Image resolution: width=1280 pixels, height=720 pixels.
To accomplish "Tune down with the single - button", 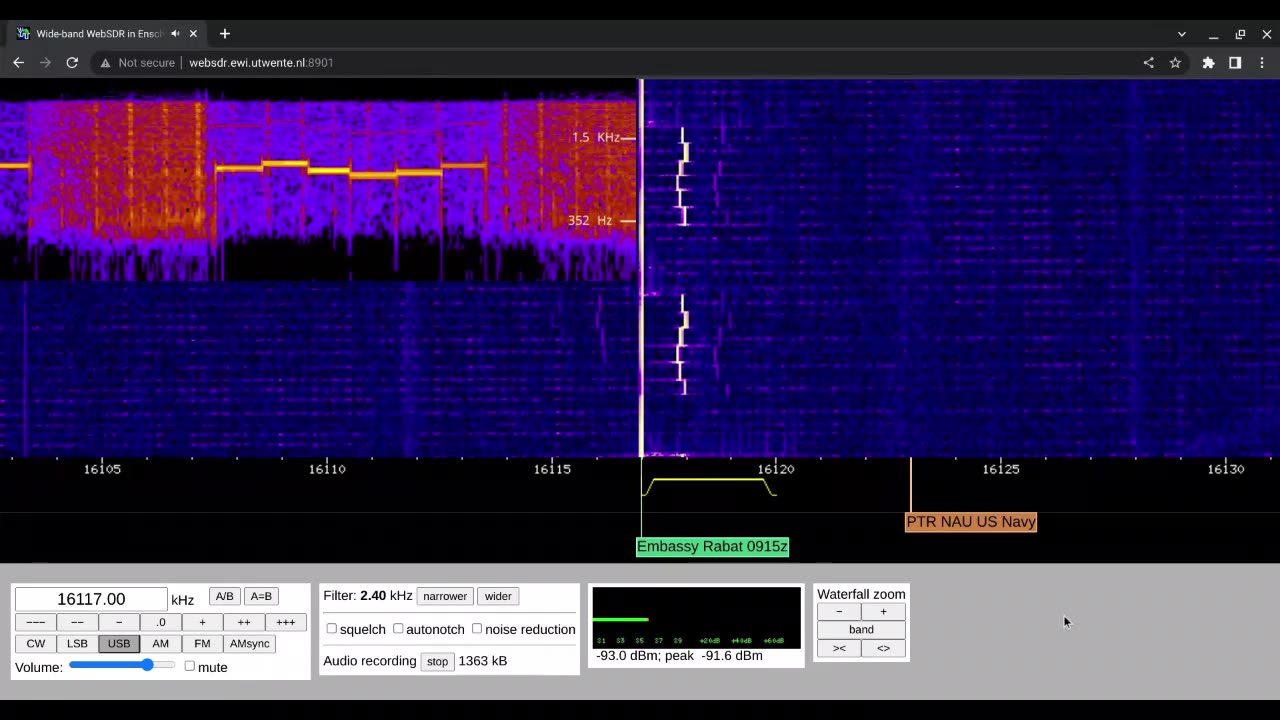I will coord(119,622).
